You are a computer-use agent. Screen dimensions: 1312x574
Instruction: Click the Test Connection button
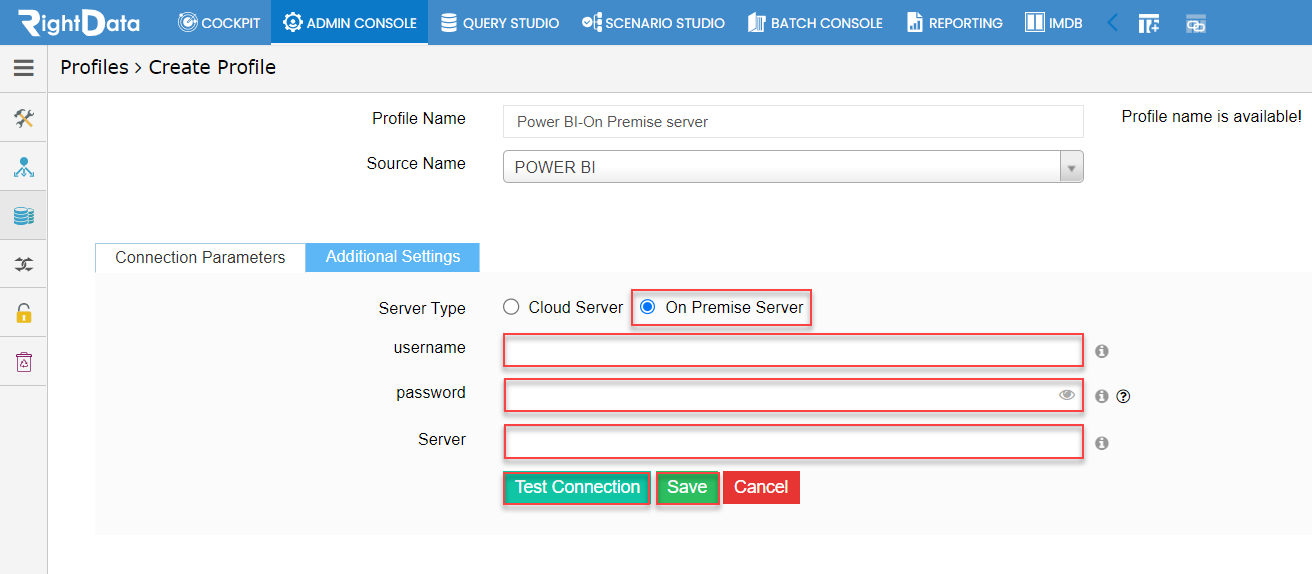(577, 487)
